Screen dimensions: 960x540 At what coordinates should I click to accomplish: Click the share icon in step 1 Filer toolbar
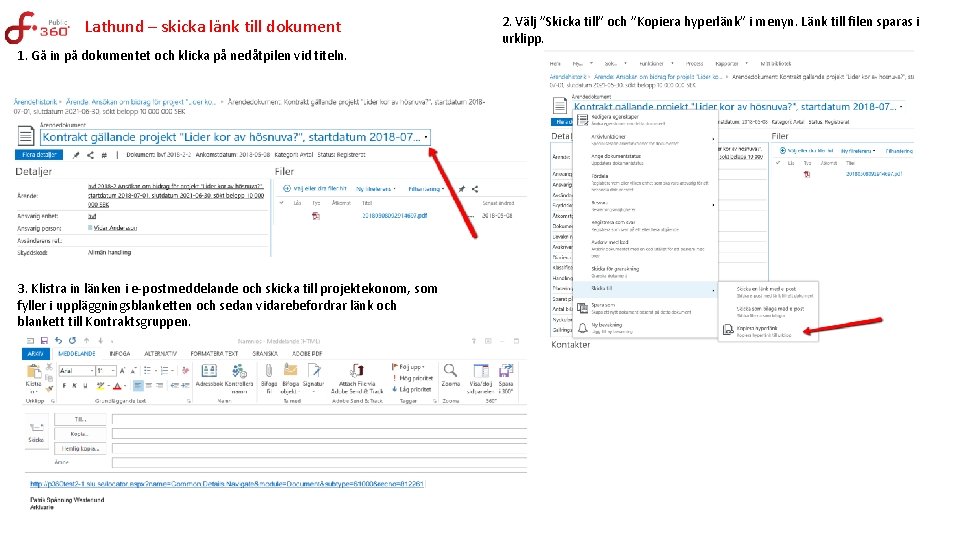(x=474, y=189)
